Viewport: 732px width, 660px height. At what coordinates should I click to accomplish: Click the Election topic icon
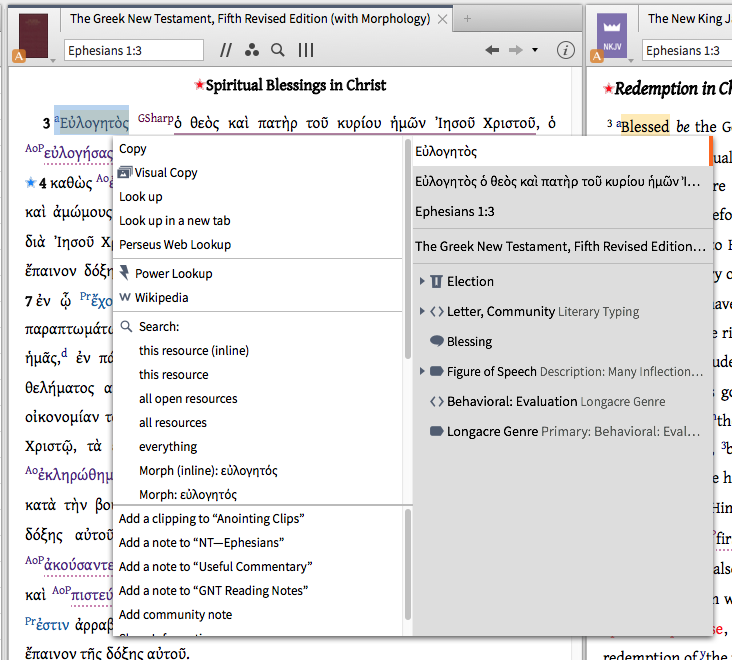pos(436,281)
